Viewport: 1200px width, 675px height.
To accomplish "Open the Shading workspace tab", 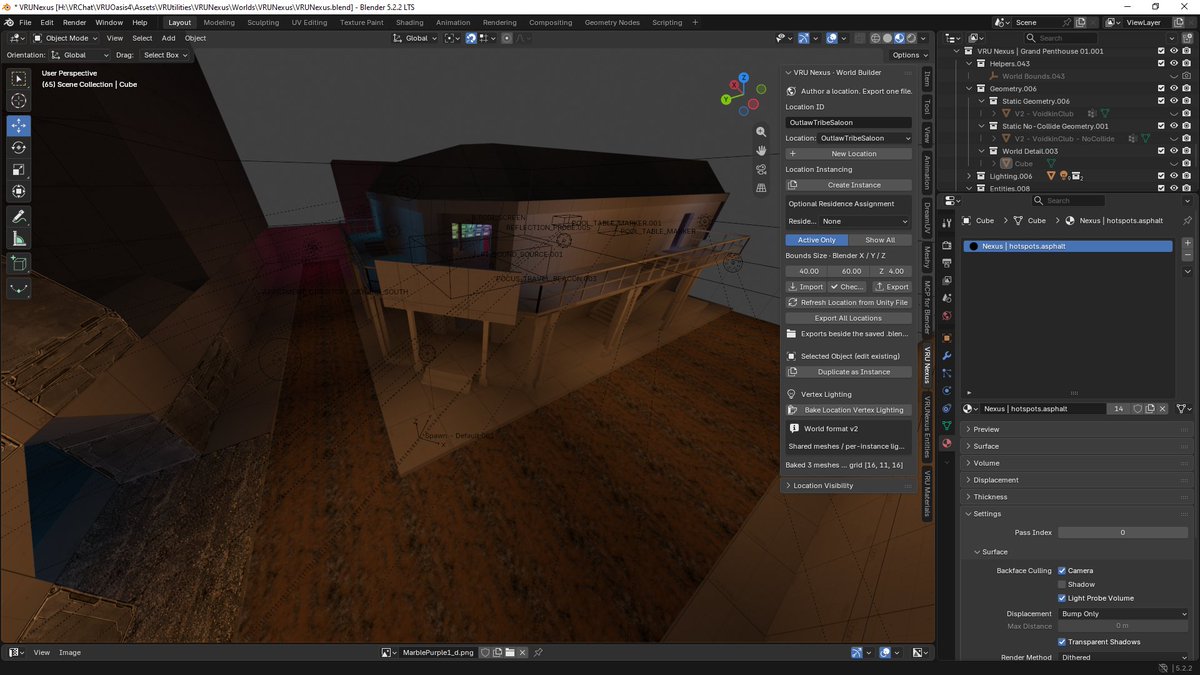I will pyautogui.click(x=409, y=22).
